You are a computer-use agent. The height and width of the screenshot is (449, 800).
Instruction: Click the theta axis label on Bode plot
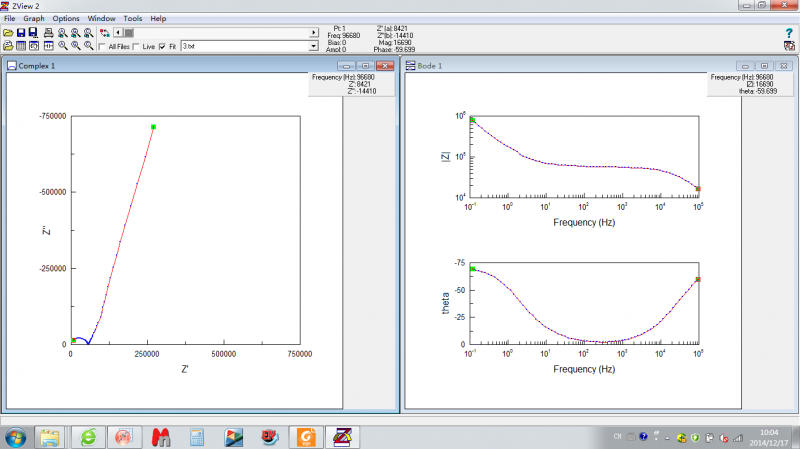(445, 303)
